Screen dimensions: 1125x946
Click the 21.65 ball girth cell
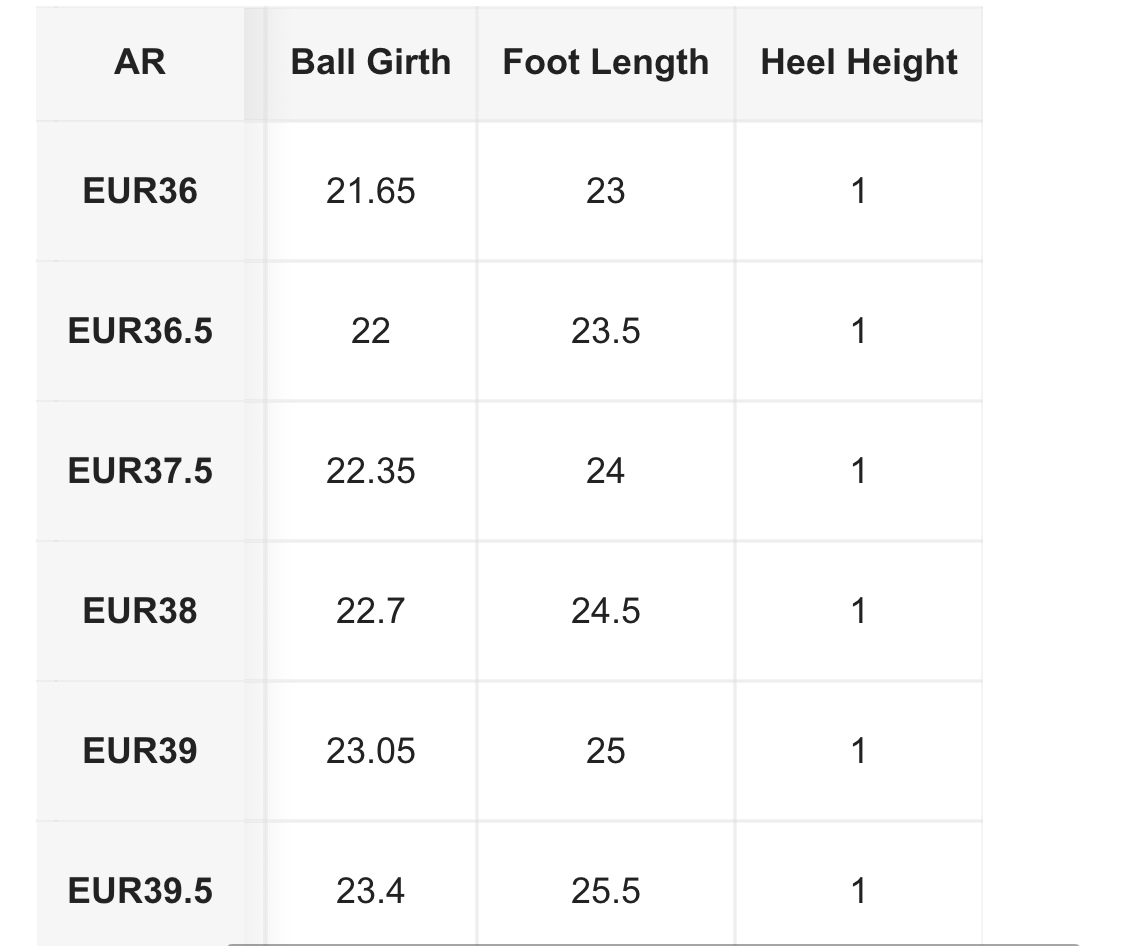370,191
